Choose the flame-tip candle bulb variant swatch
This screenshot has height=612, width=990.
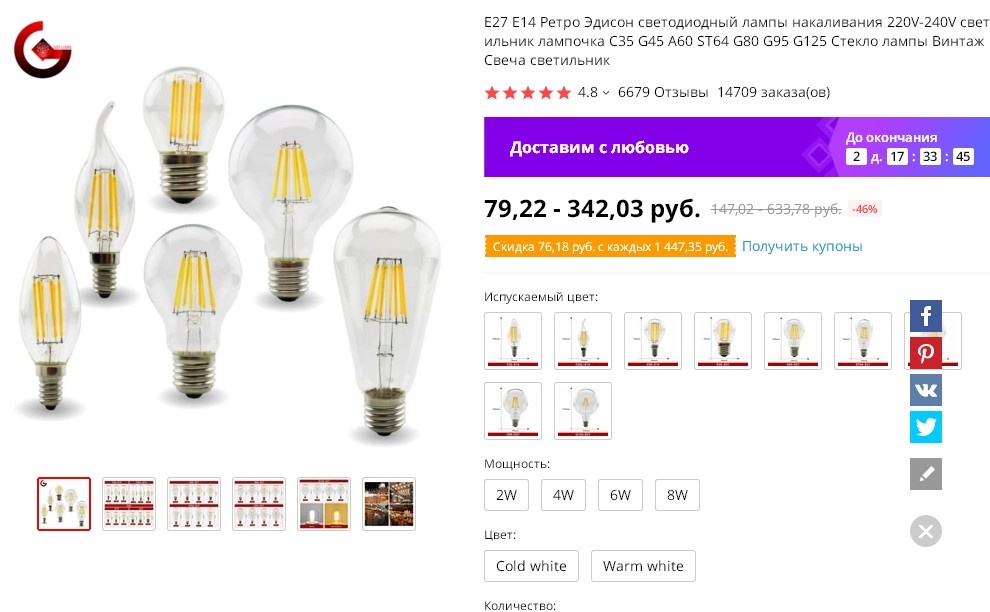coord(583,341)
